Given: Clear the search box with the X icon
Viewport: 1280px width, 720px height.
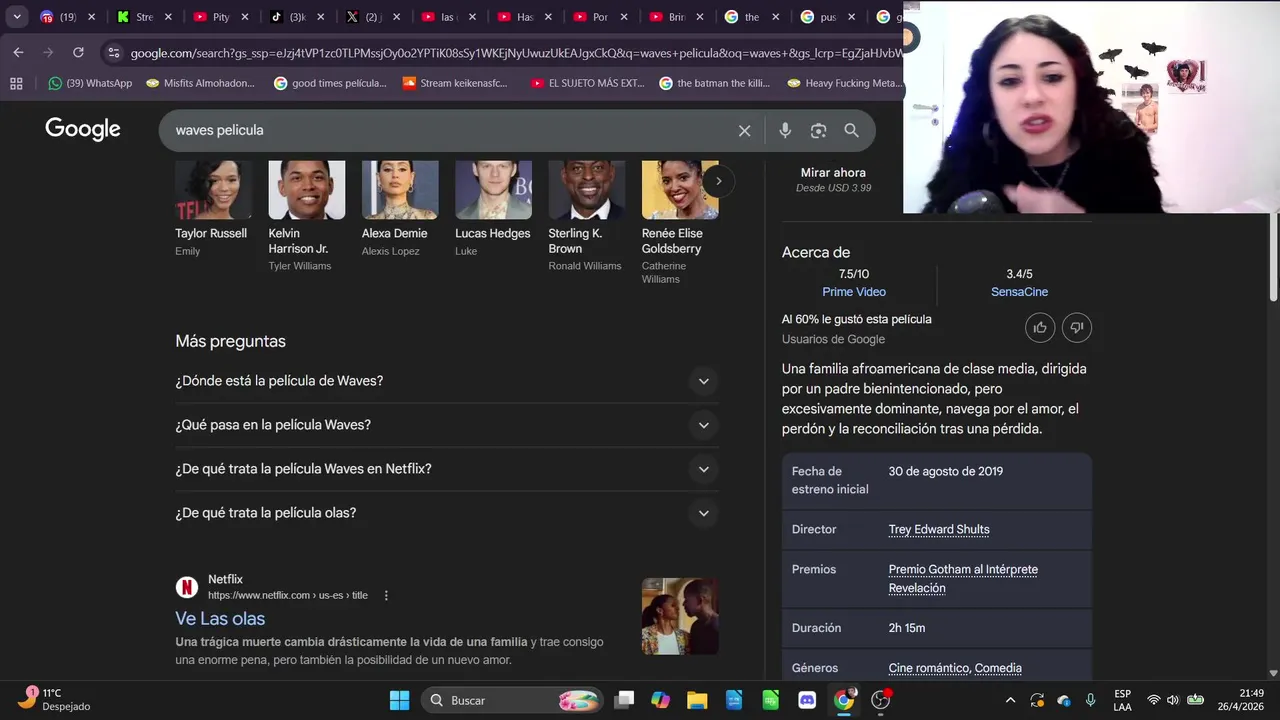Looking at the screenshot, I should coord(744,130).
